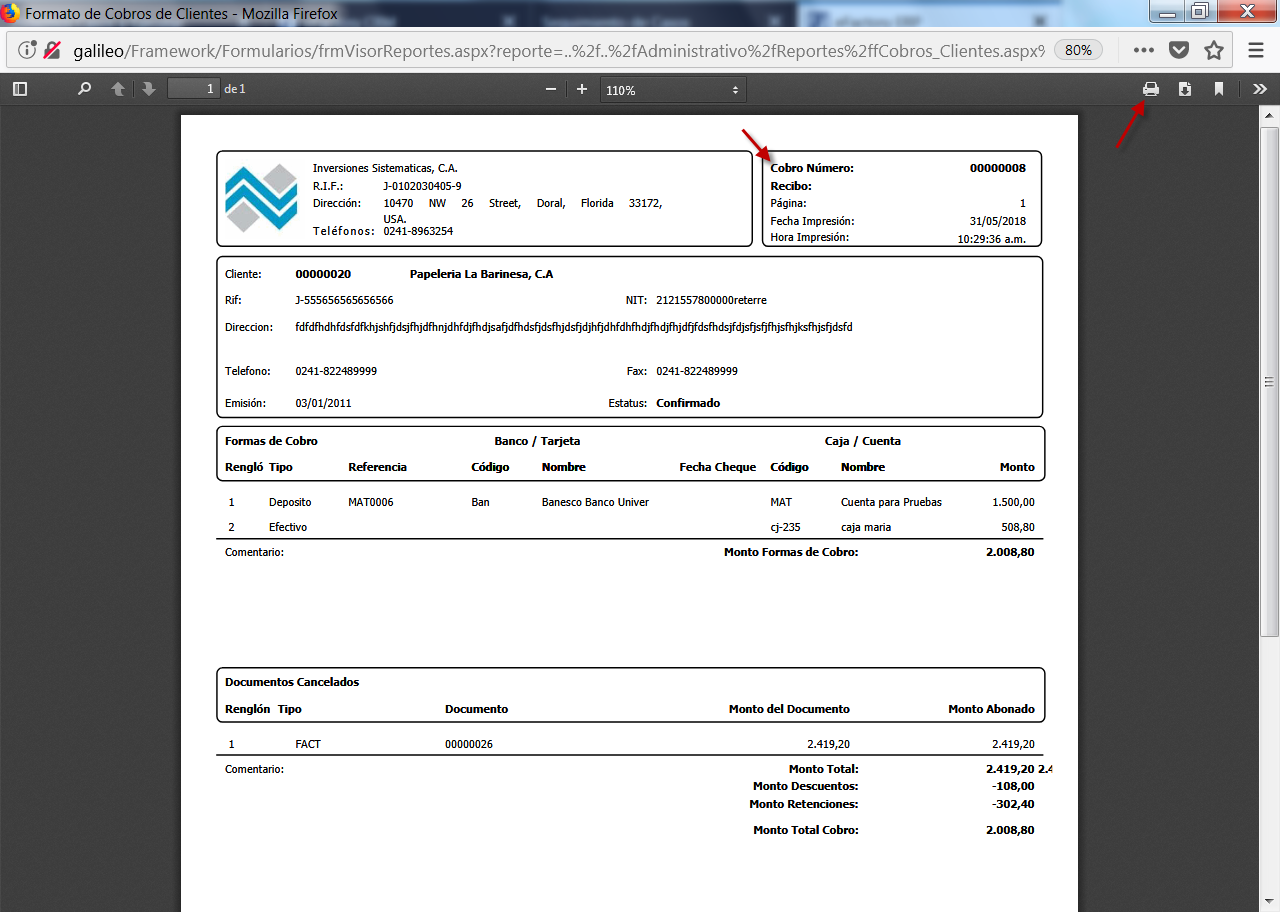
Task: Open page actions three-dot menu
Action: click(x=1144, y=50)
